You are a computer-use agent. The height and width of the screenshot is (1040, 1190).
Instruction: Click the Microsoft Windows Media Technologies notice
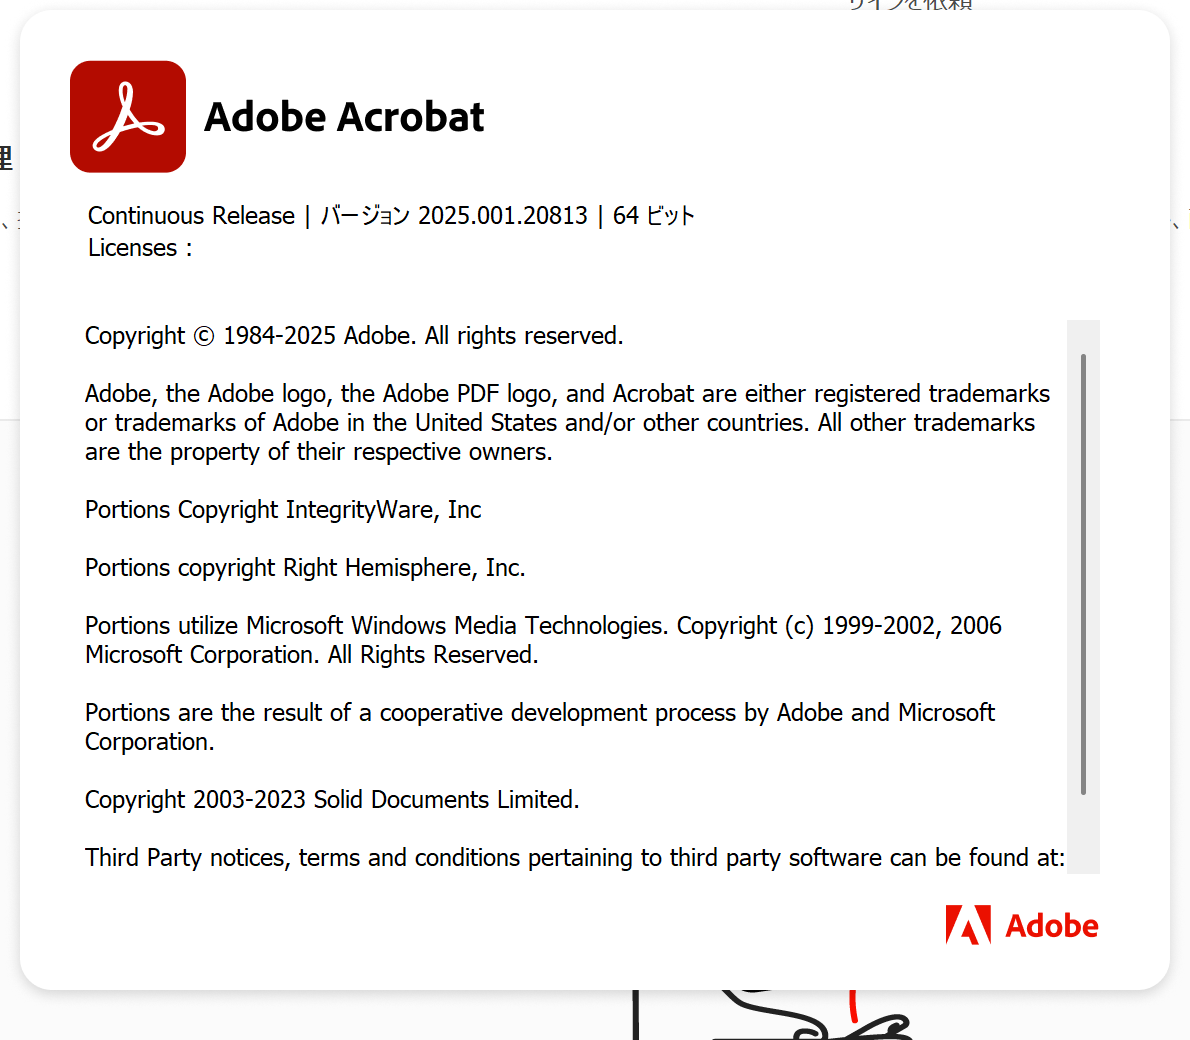pos(543,640)
